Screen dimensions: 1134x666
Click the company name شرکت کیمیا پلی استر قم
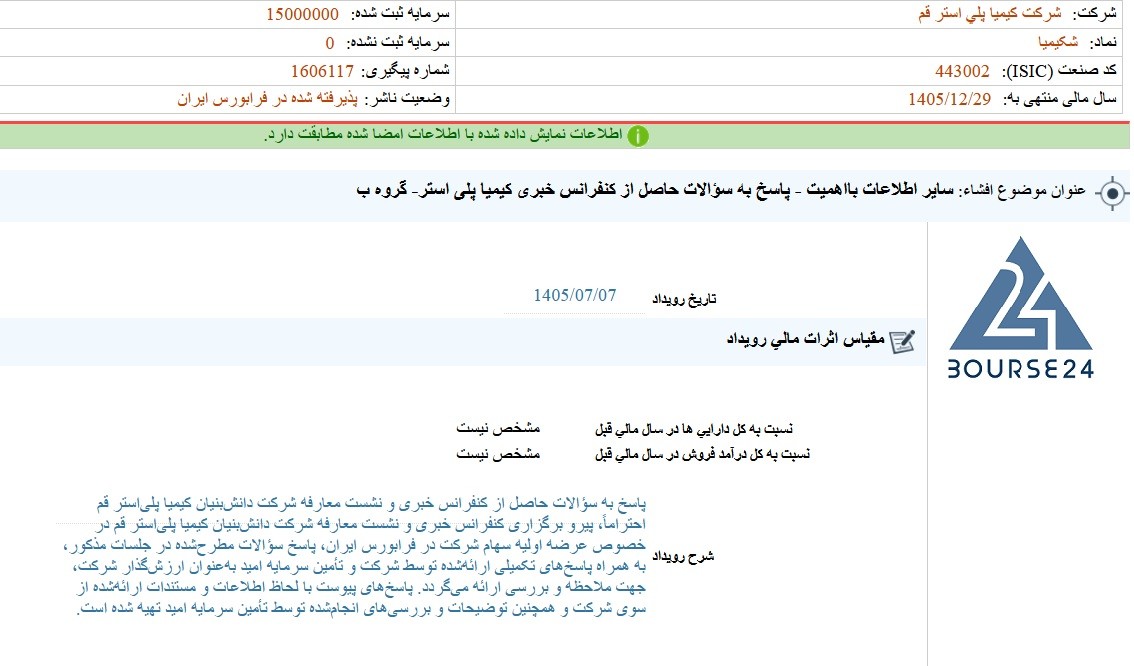coord(990,14)
